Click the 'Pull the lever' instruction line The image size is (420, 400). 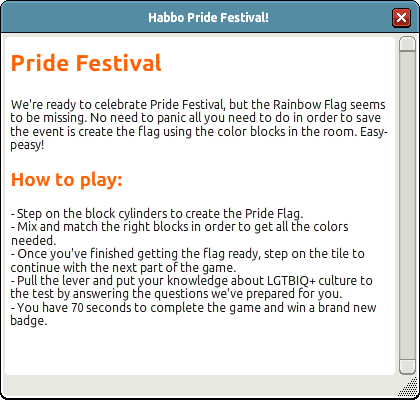pos(191,287)
